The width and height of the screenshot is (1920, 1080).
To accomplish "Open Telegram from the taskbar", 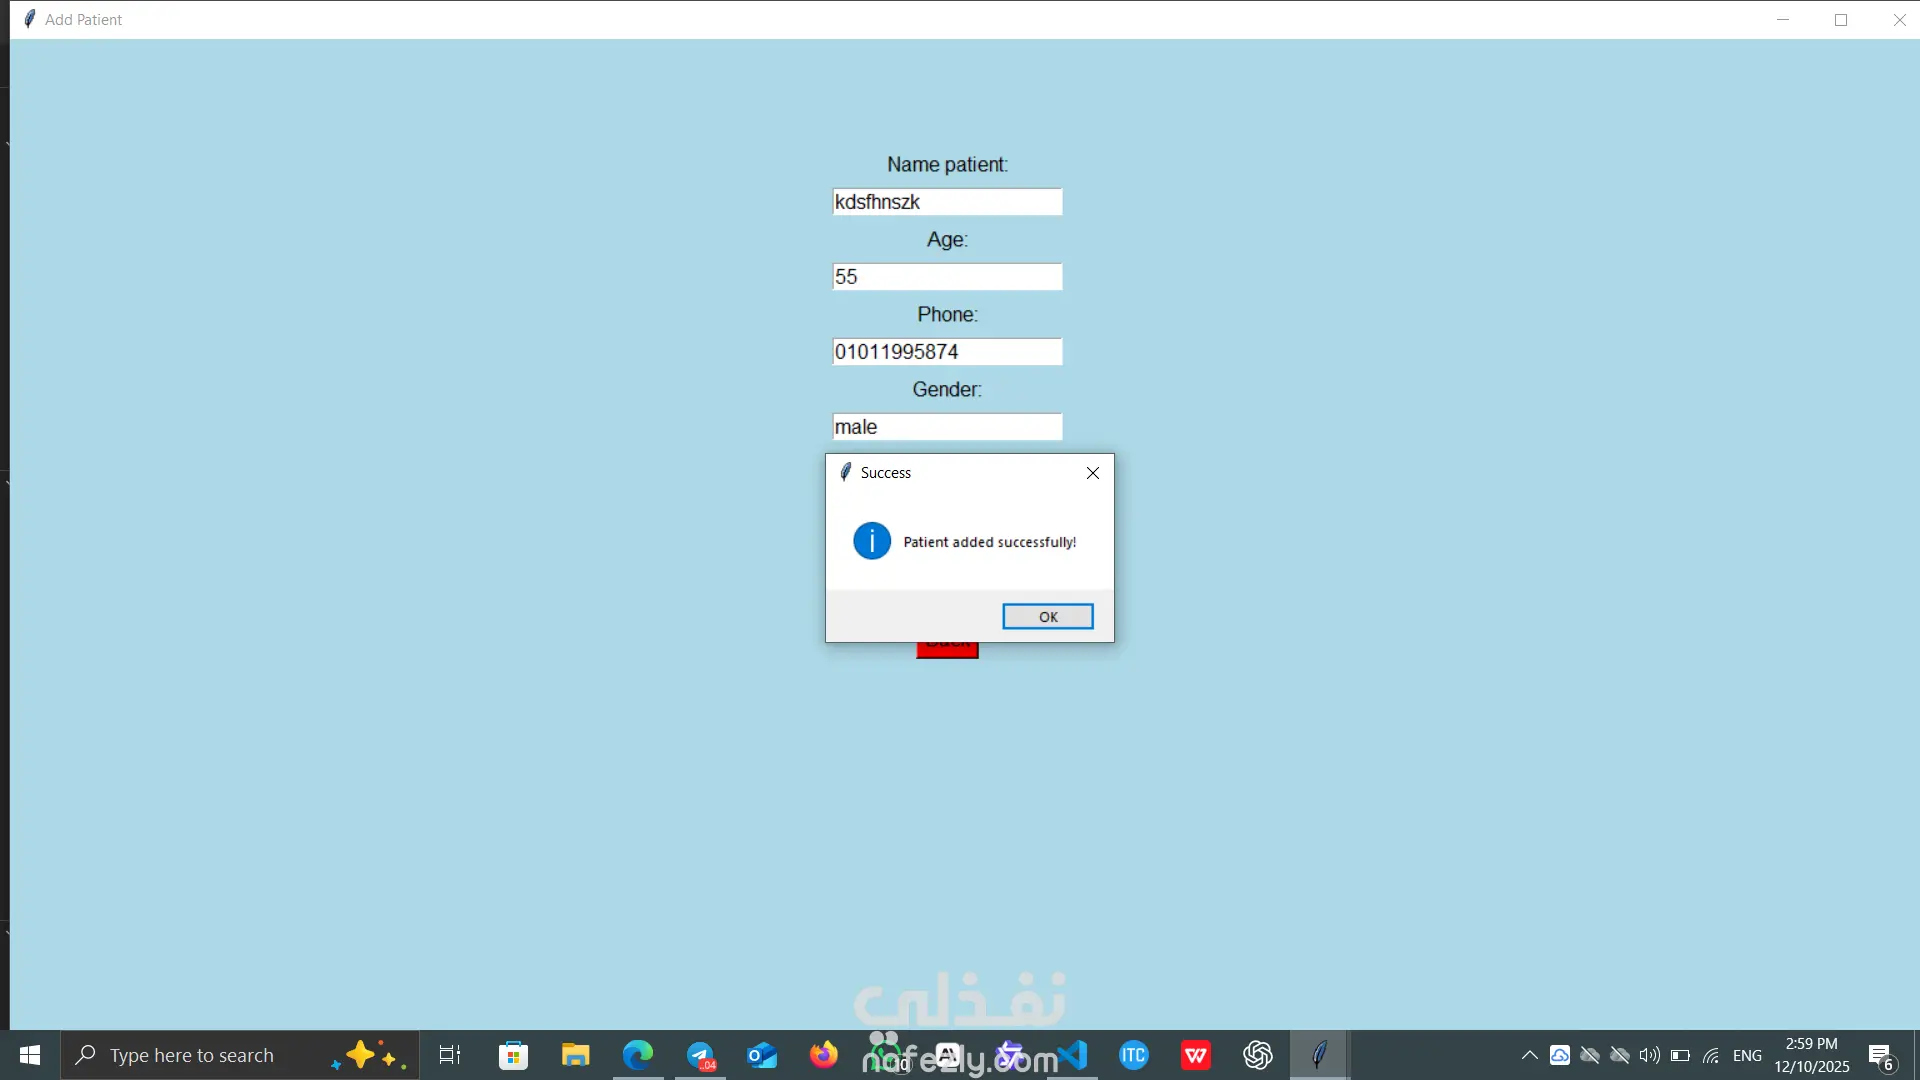I will tap(700, 1055).
